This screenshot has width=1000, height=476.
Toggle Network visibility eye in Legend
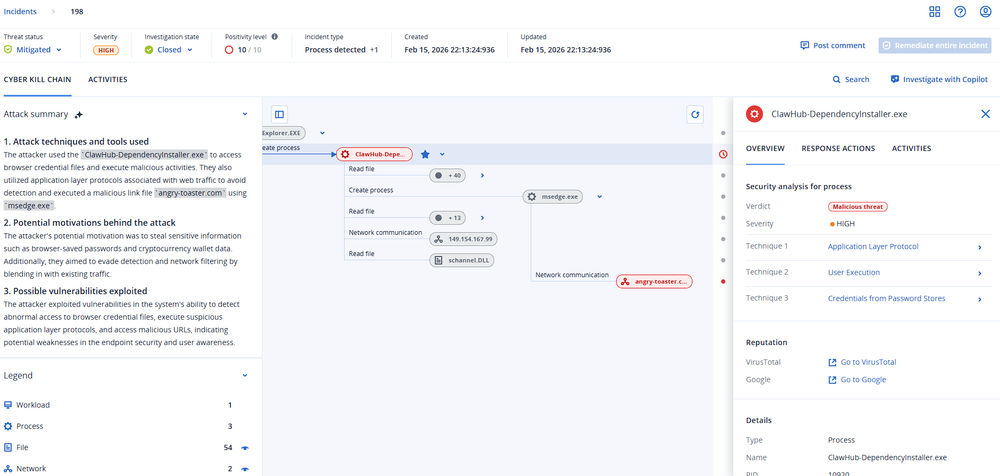[244, 468]
